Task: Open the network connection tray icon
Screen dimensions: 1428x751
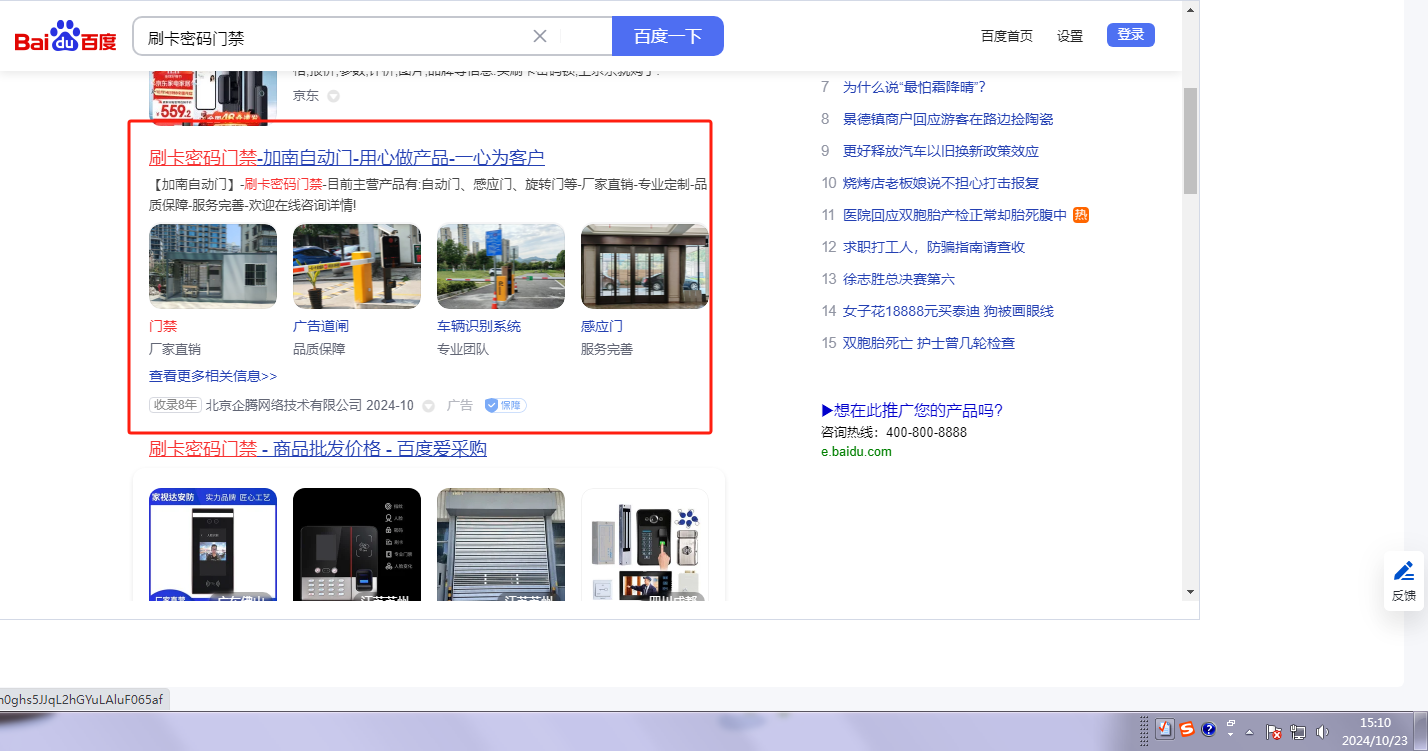Action: coord(1298,731)
